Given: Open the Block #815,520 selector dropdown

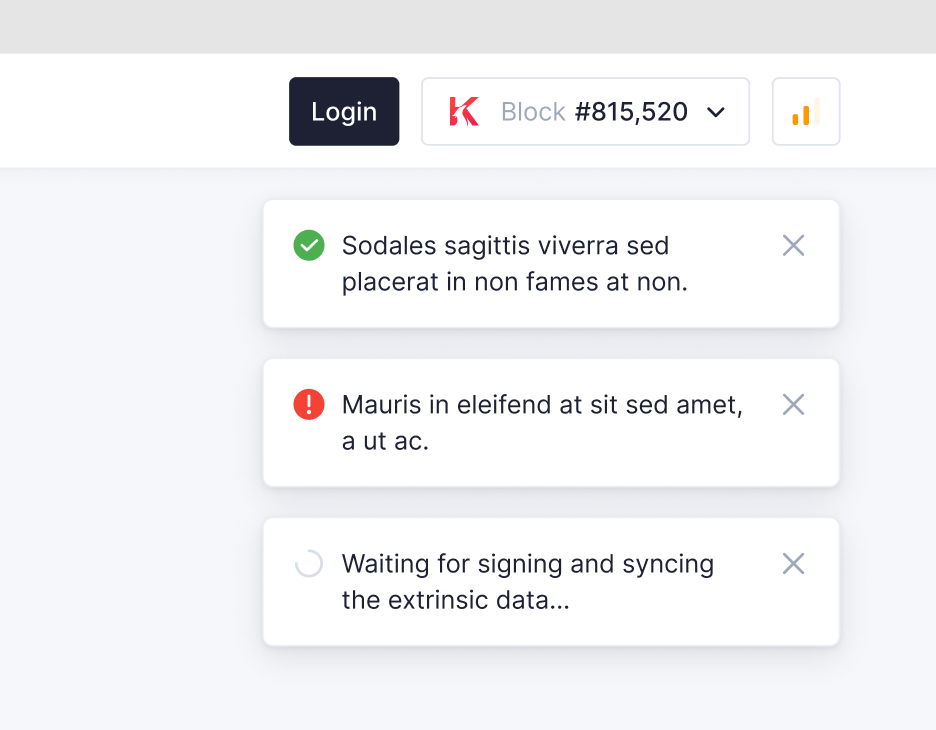Looking at the screenshot, I should pyautogui.click(x=585, y=111).
